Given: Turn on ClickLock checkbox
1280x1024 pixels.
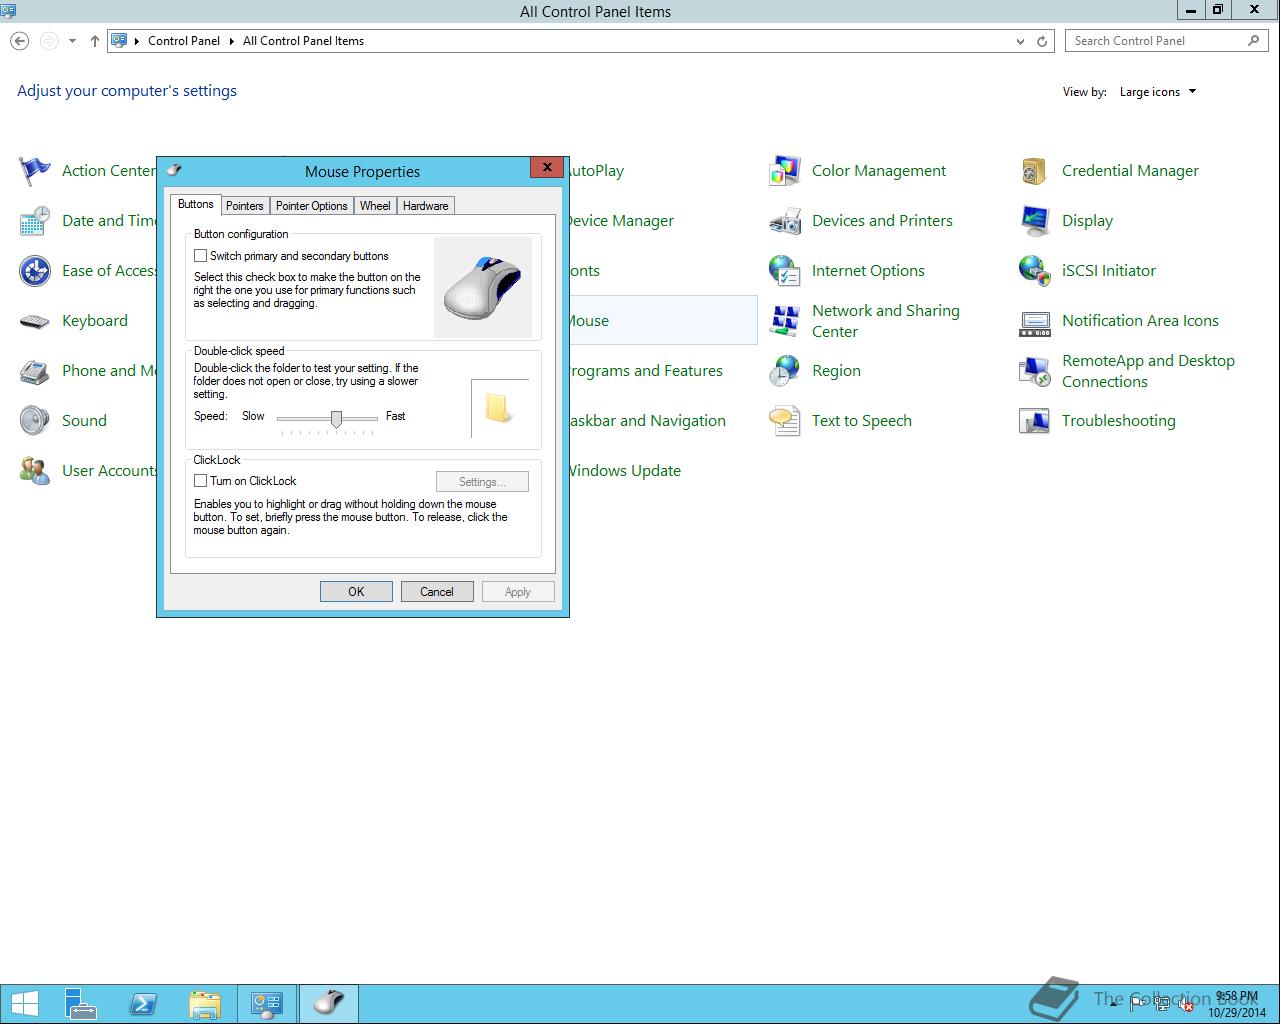Looking at the screenshot, I should tap(200, 481).
